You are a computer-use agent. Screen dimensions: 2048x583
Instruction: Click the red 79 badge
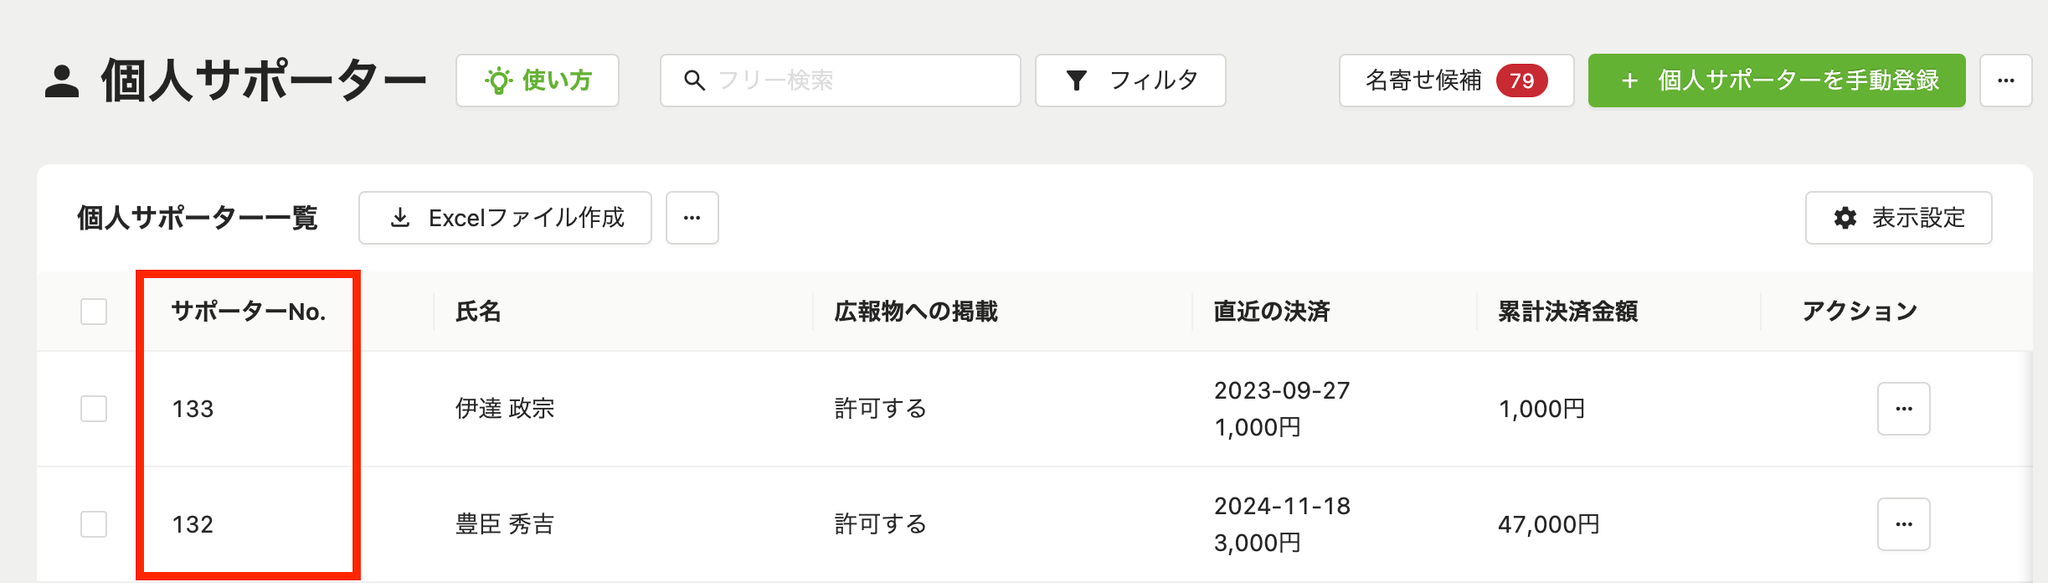[1522, 80]
